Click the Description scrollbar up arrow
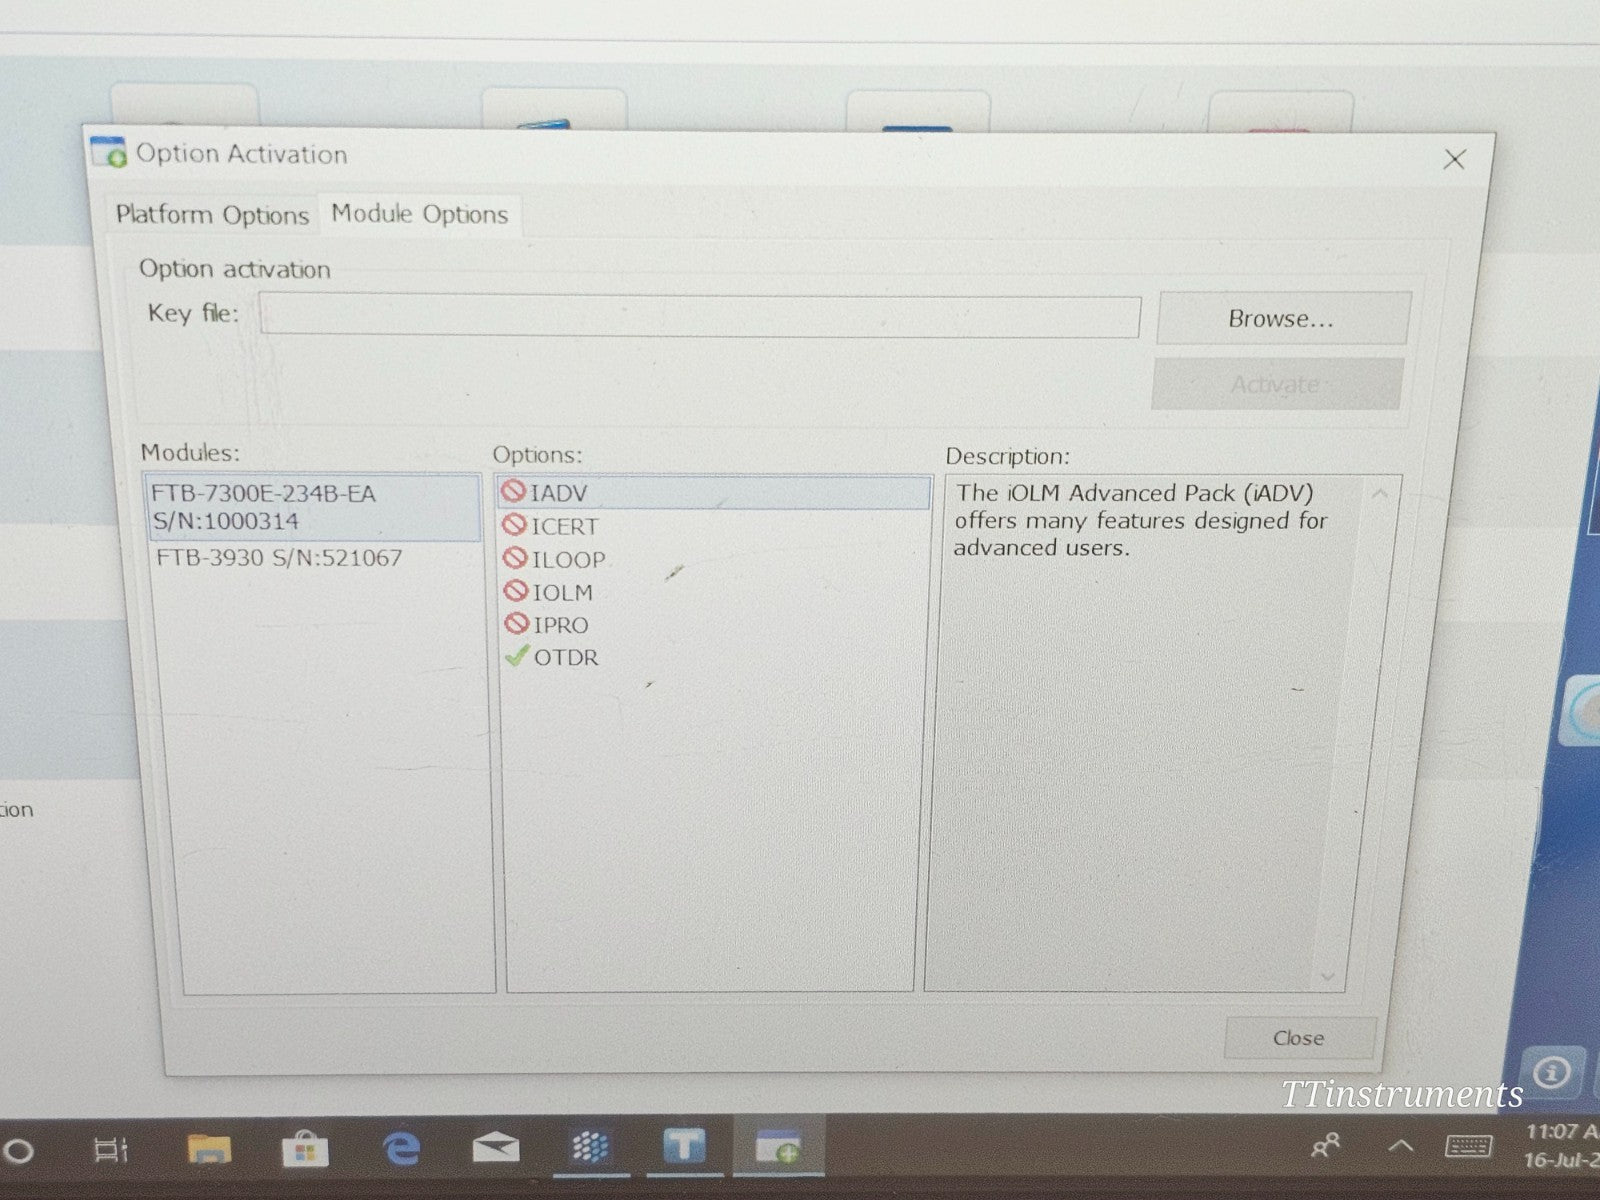Viewport: 1600px width, 1200px height. pyautogui.click(x=1380, y=494)
